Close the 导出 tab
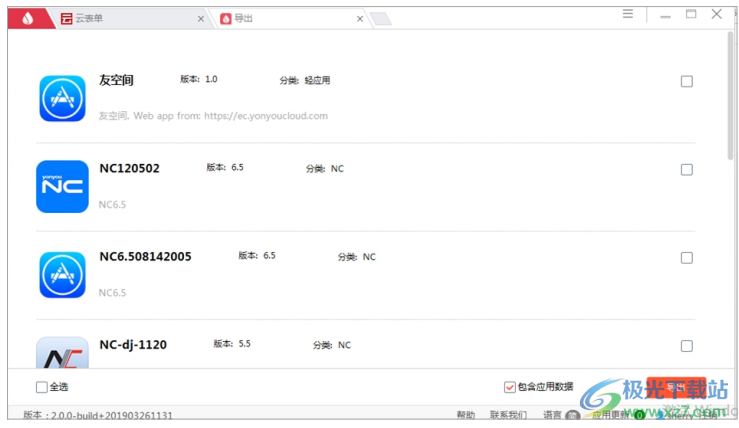Image resolution: width=739 pixels, height=428 pixels. click(360, 19)
